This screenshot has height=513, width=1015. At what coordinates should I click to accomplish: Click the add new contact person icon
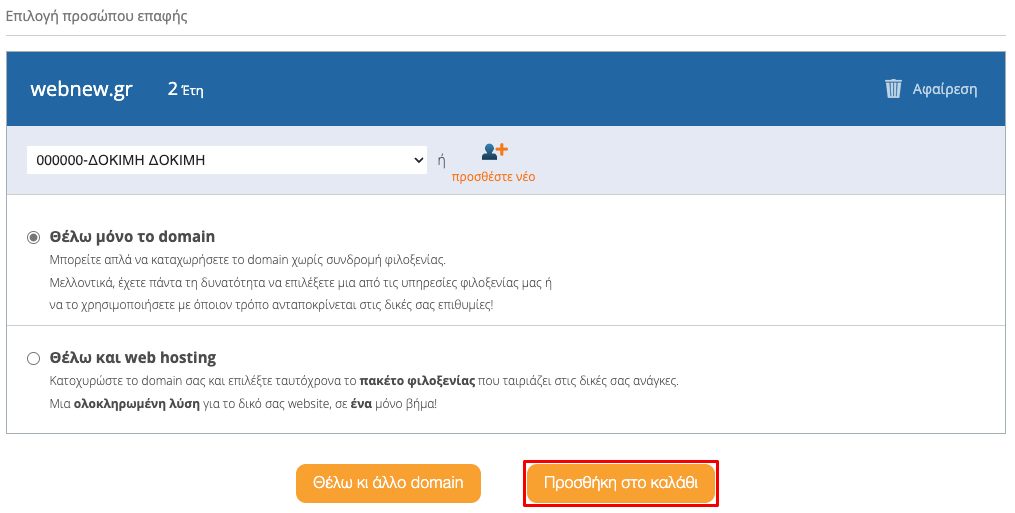(495, 152)
